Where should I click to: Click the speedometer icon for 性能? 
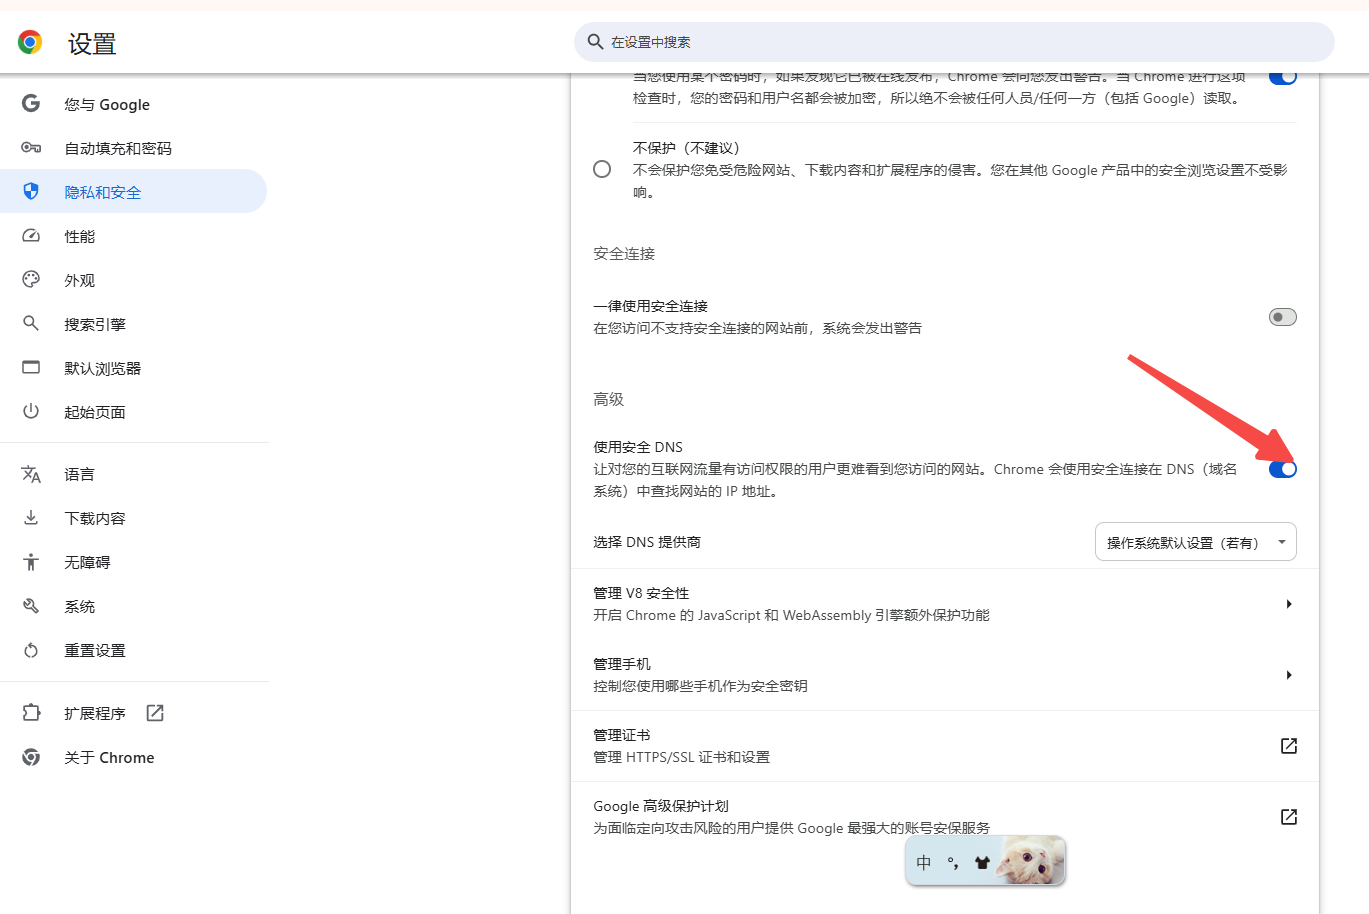pos(31,236)
